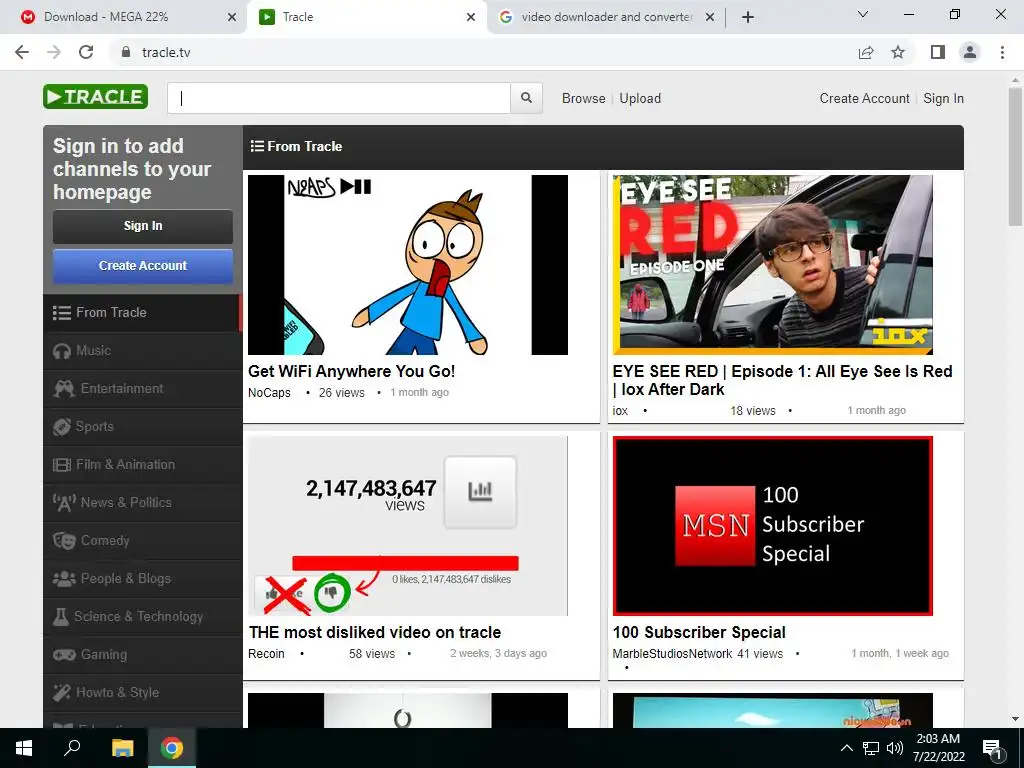Click the padlock site info icon
Viewport: 1024px width, 768px height.
click(126, 52)
